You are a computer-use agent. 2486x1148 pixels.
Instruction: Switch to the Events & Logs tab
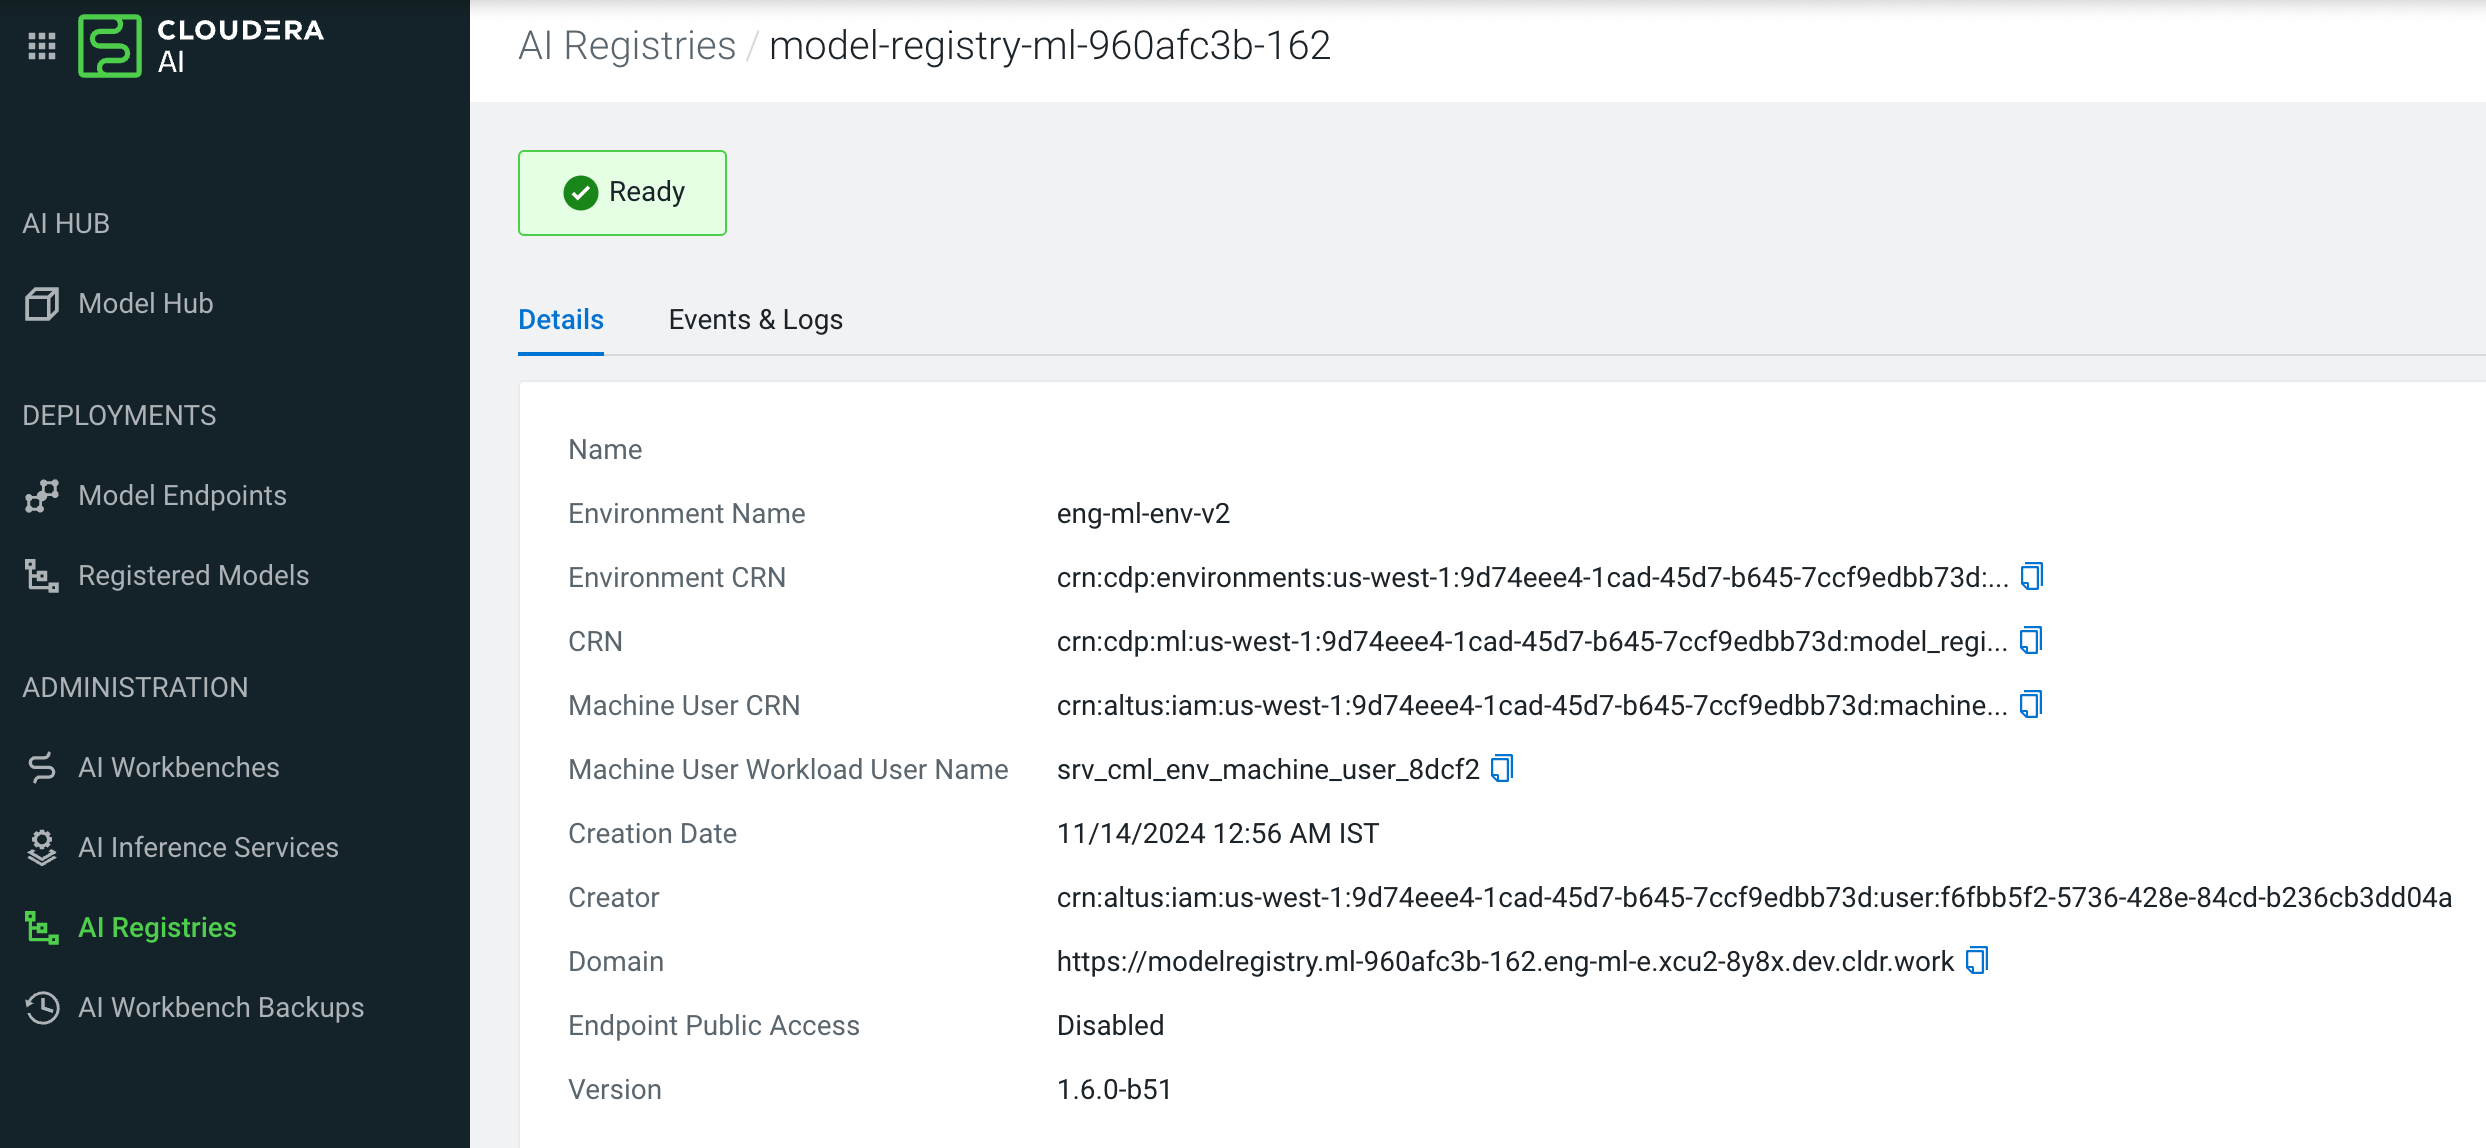pyautogui.click(x=755, y=320)
